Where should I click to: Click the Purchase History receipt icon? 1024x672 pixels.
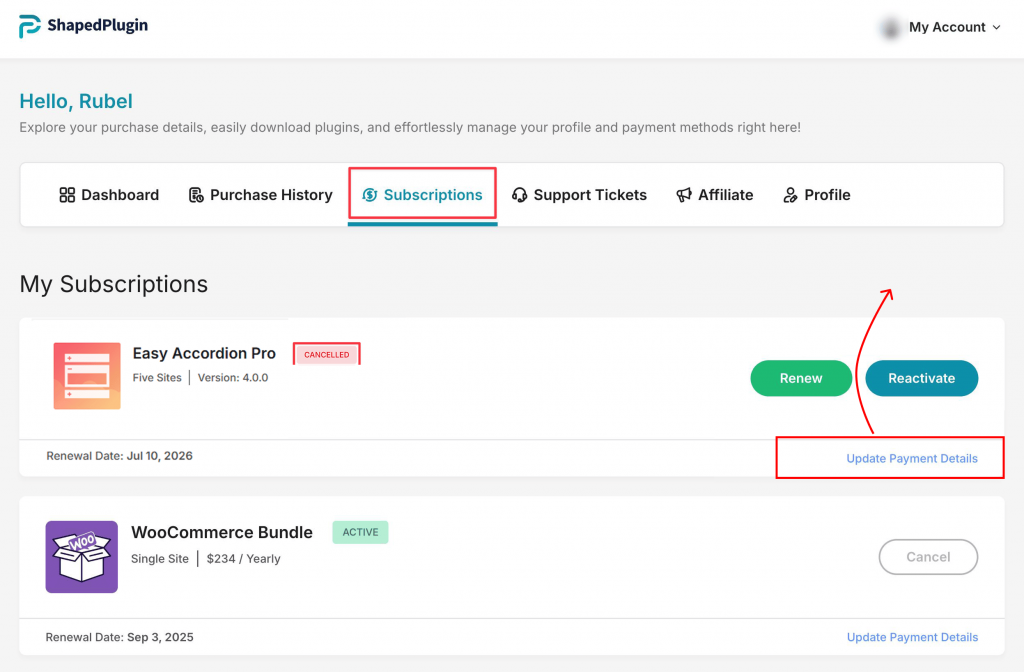point(196,195)
